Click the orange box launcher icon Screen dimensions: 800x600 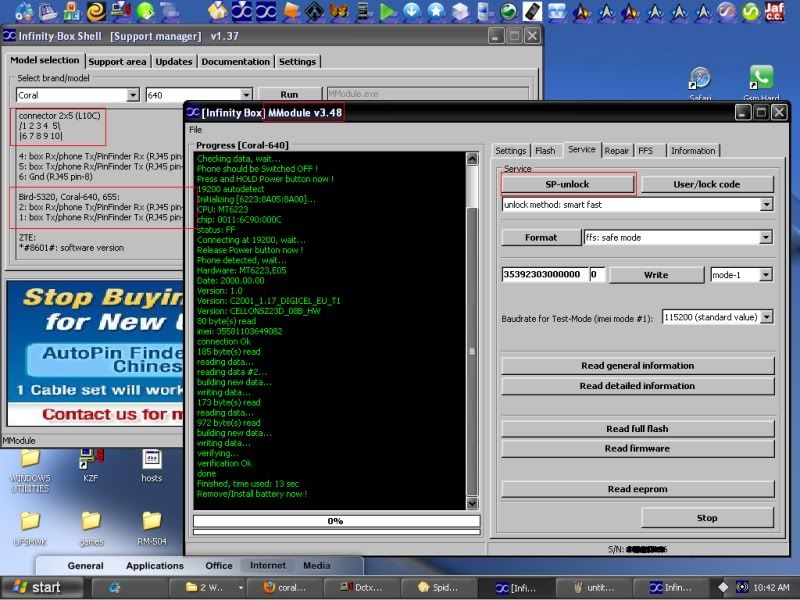[x=291, y=12]
